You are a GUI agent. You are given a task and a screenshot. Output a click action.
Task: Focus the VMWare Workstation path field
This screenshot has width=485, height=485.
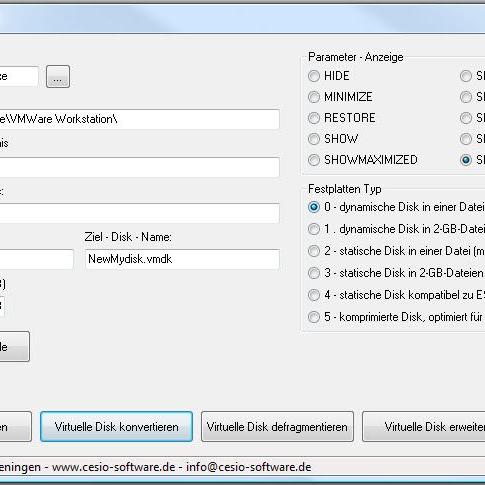click(x=139, y=119)
